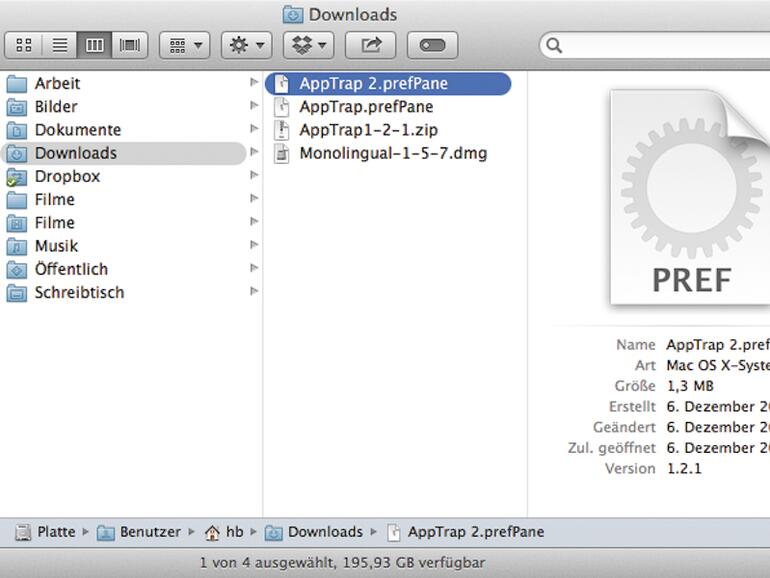The image size is (770, 578).
Task: Switch to icon view
Action: click(x=24, y=45)
